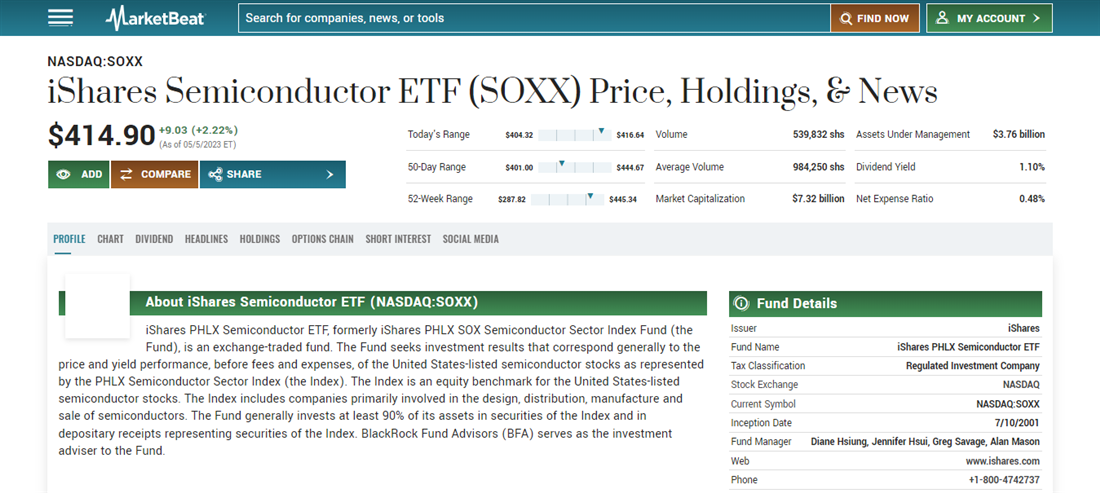
Task: Expand the Share options button
Action: [272, 174]
